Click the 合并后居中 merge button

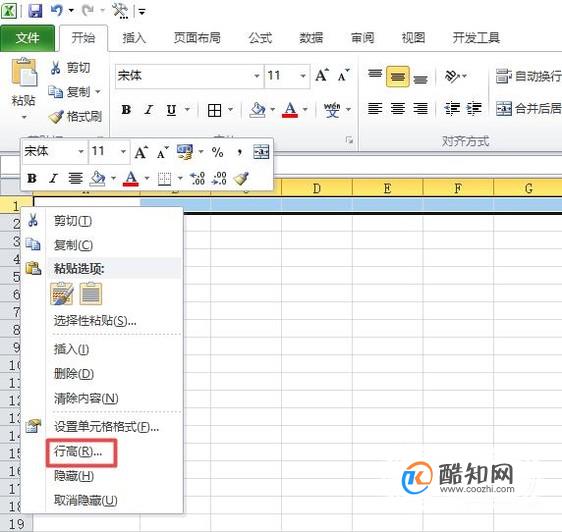(529, 108)
